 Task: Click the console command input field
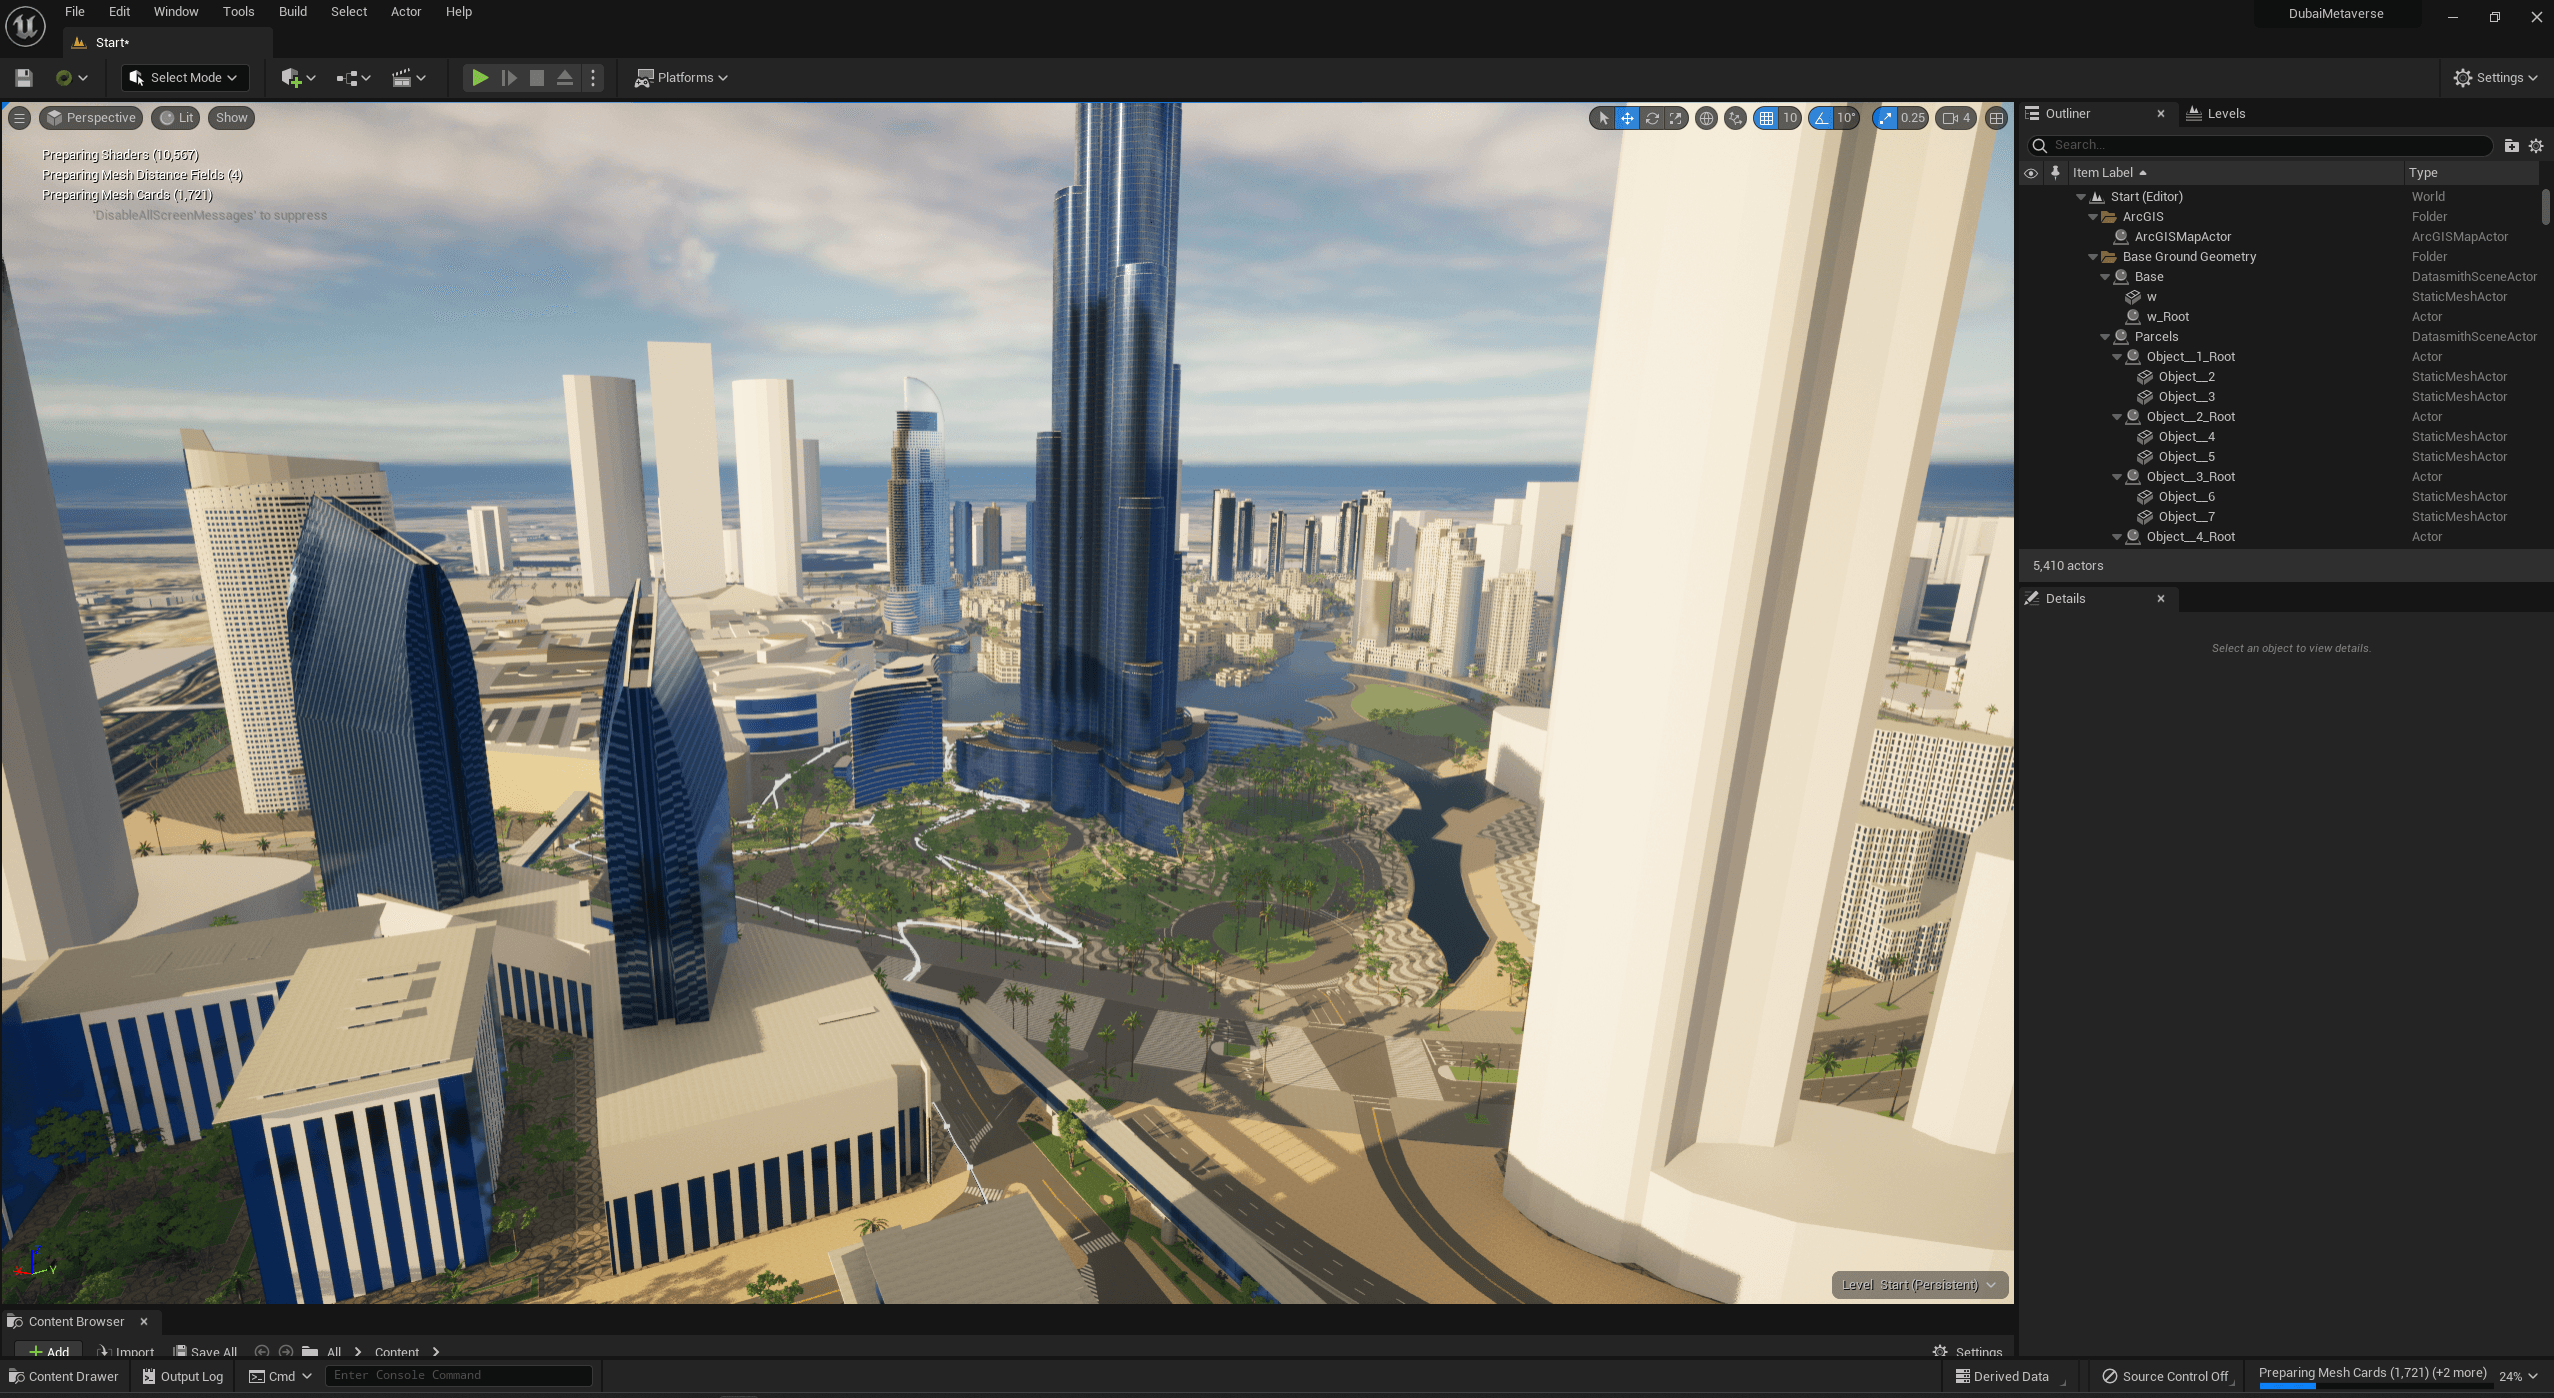click(459, 1376)
